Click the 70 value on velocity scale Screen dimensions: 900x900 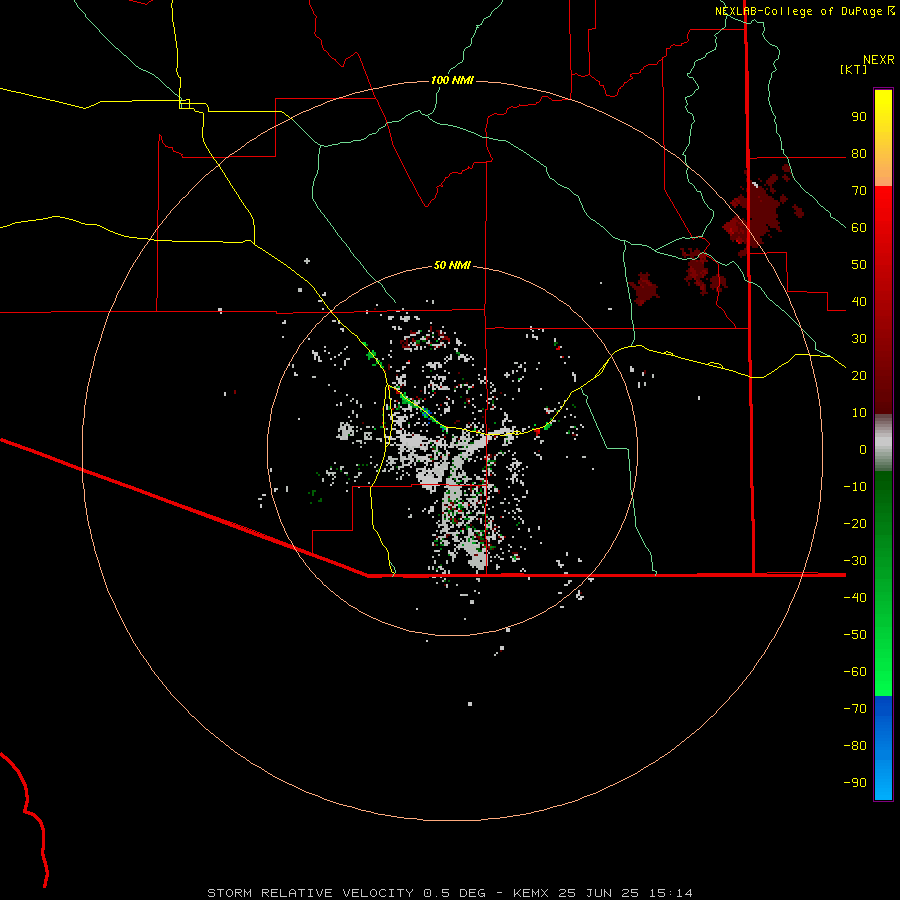coord(859,191)
